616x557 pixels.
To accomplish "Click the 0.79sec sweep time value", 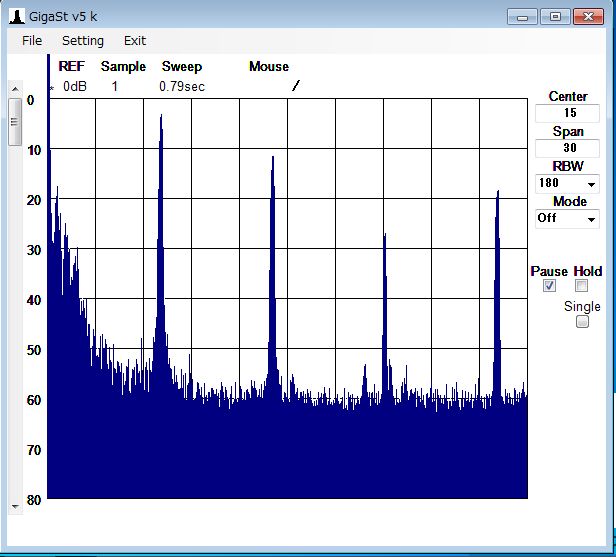I will coord(182,86).
